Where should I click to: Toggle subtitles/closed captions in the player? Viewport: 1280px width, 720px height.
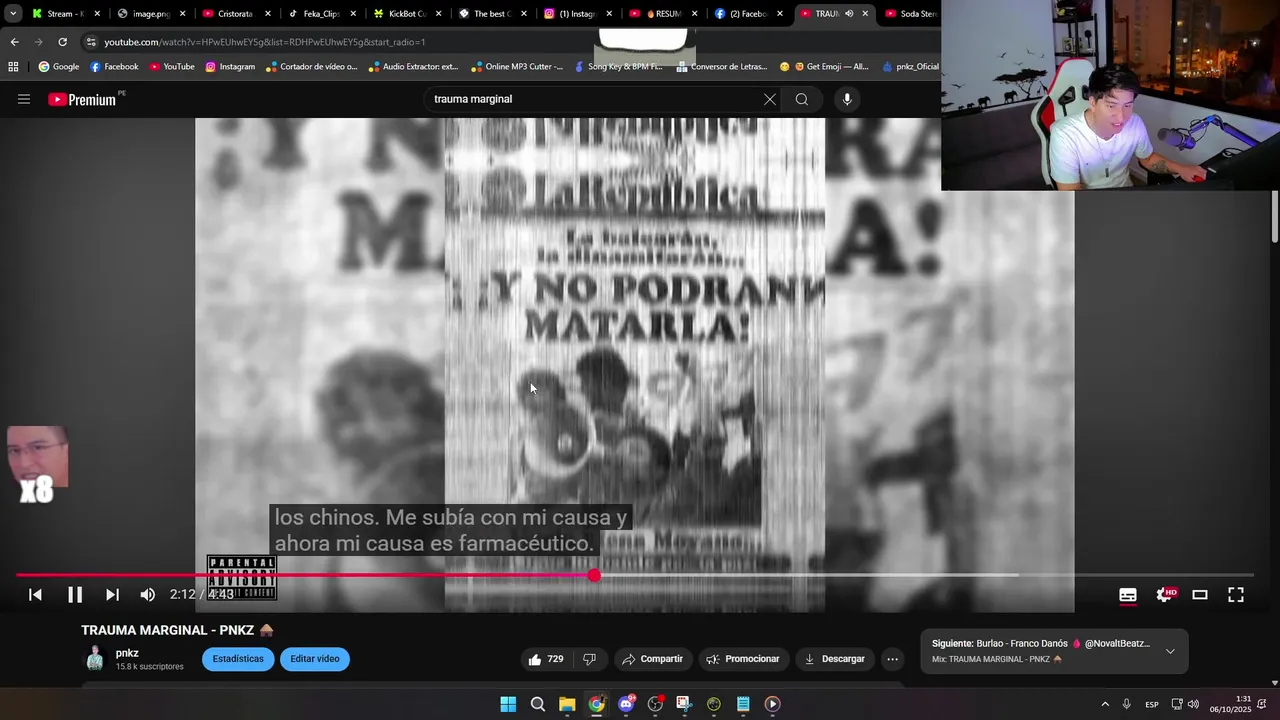[x=1128, y=595]
